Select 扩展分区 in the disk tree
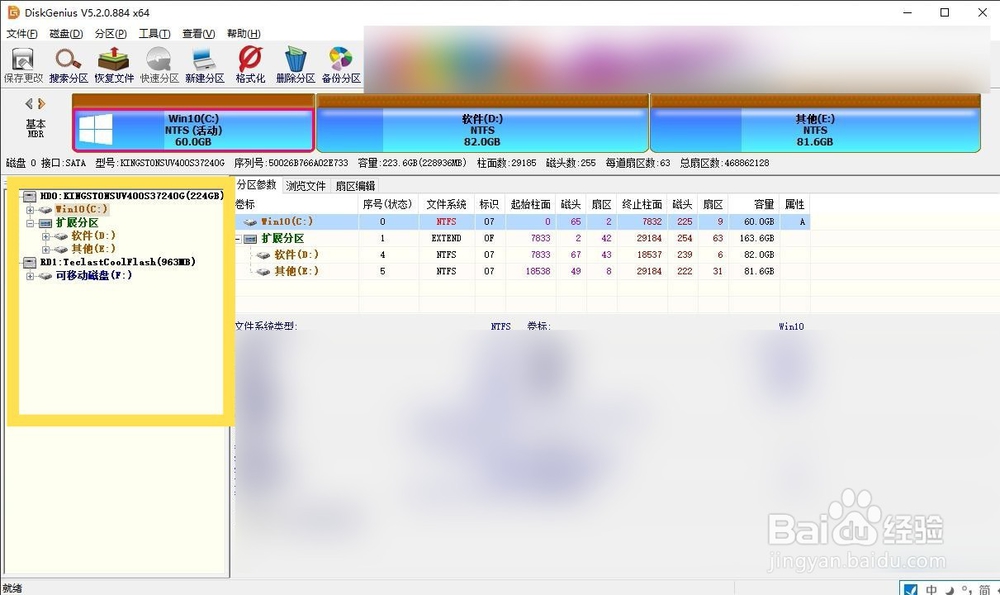1000x595 pixels. tap(77, 223)
